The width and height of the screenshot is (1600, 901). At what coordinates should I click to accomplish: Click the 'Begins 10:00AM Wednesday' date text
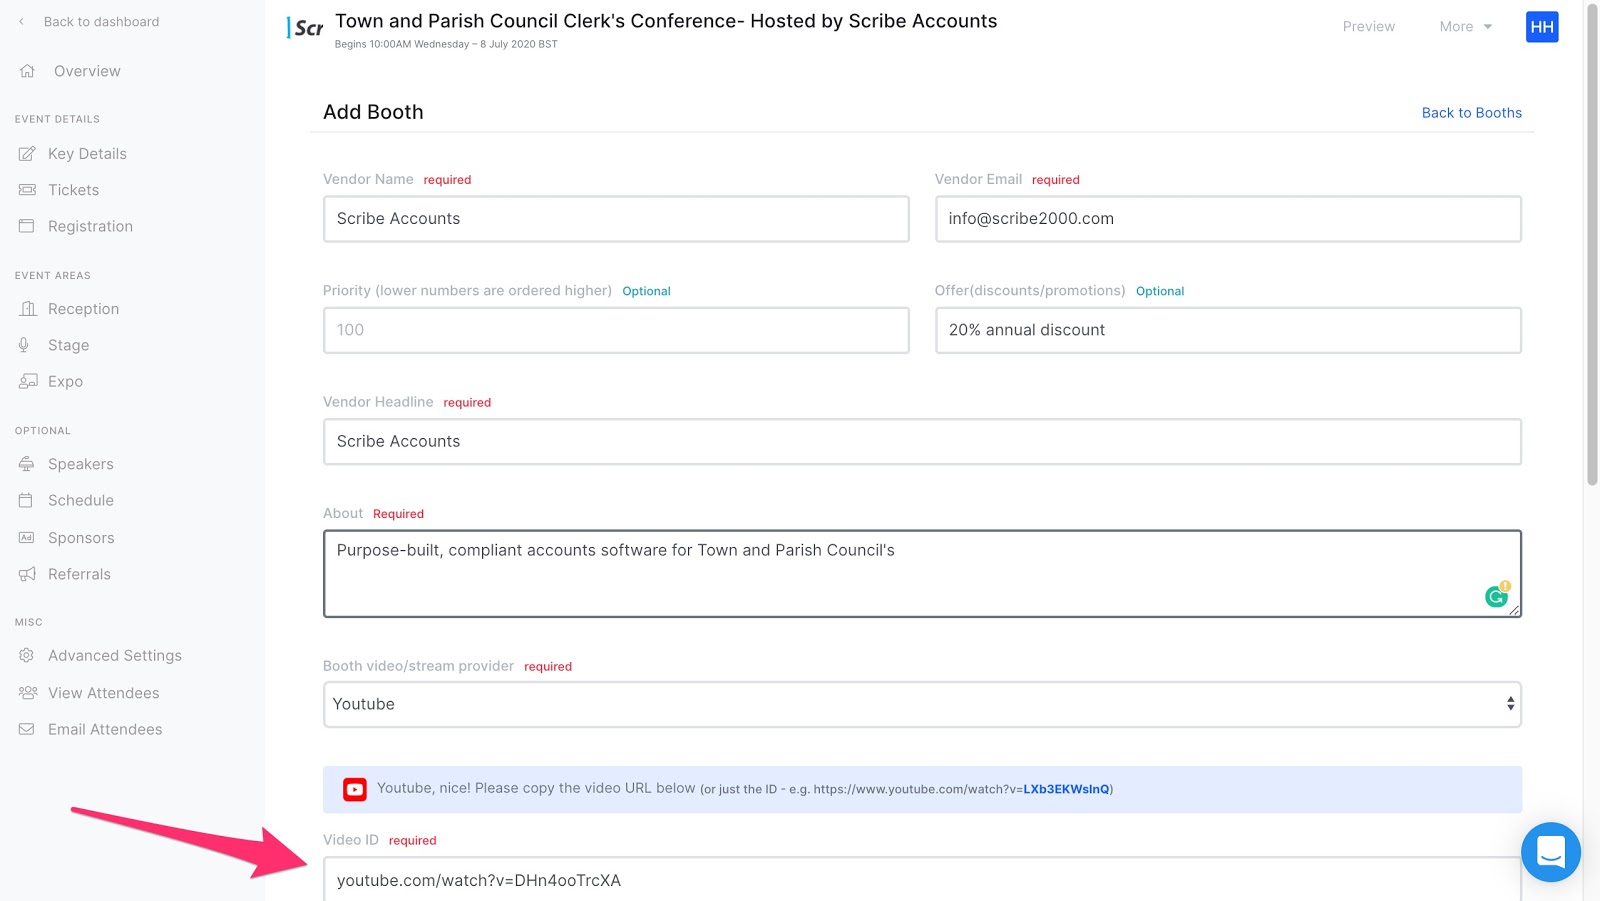coord(446,44)
